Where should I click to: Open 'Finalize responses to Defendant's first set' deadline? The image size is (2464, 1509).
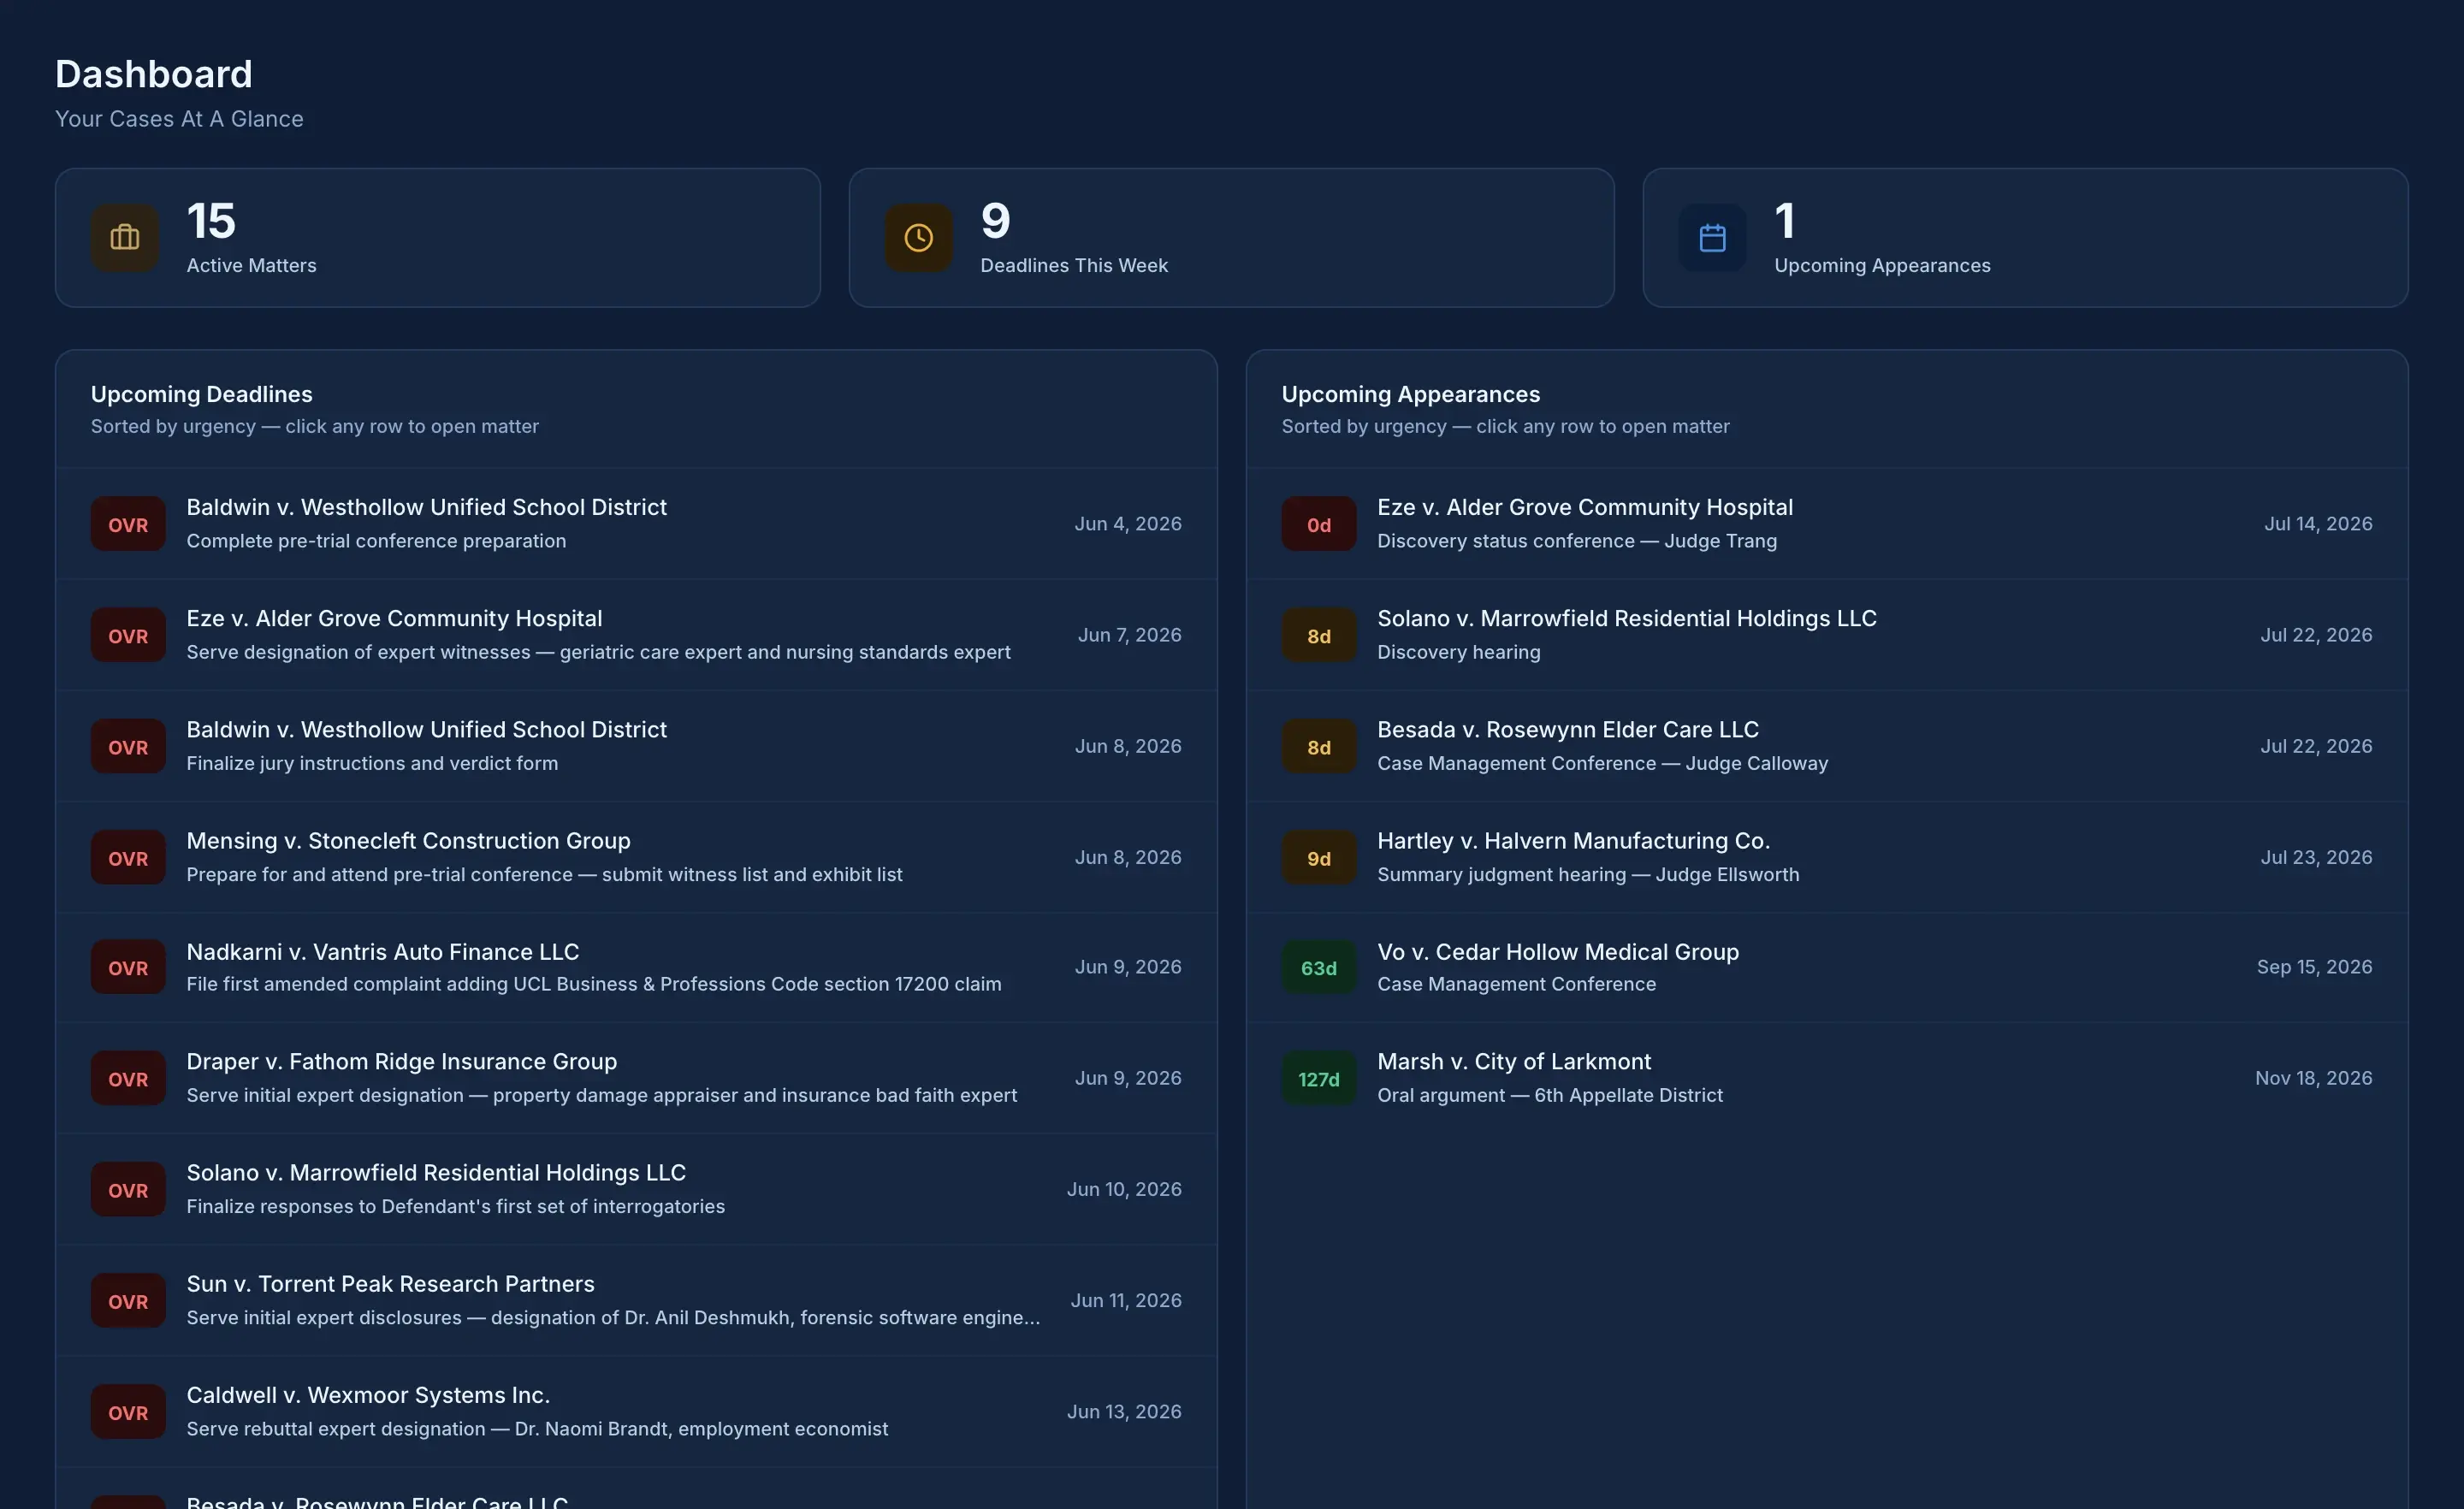pyautogui.click(x=636, y=1189)
